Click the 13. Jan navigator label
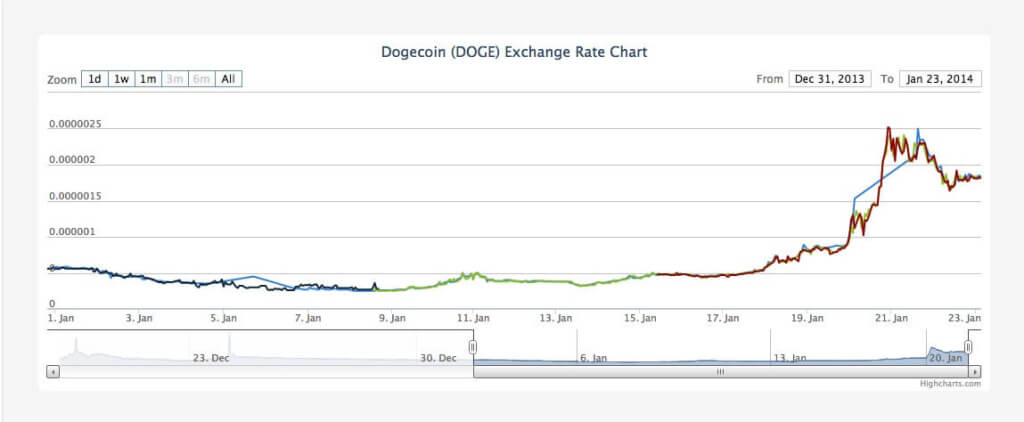Screen dimensions: 1024x422 pyautogui.click(x=790, y=358)
